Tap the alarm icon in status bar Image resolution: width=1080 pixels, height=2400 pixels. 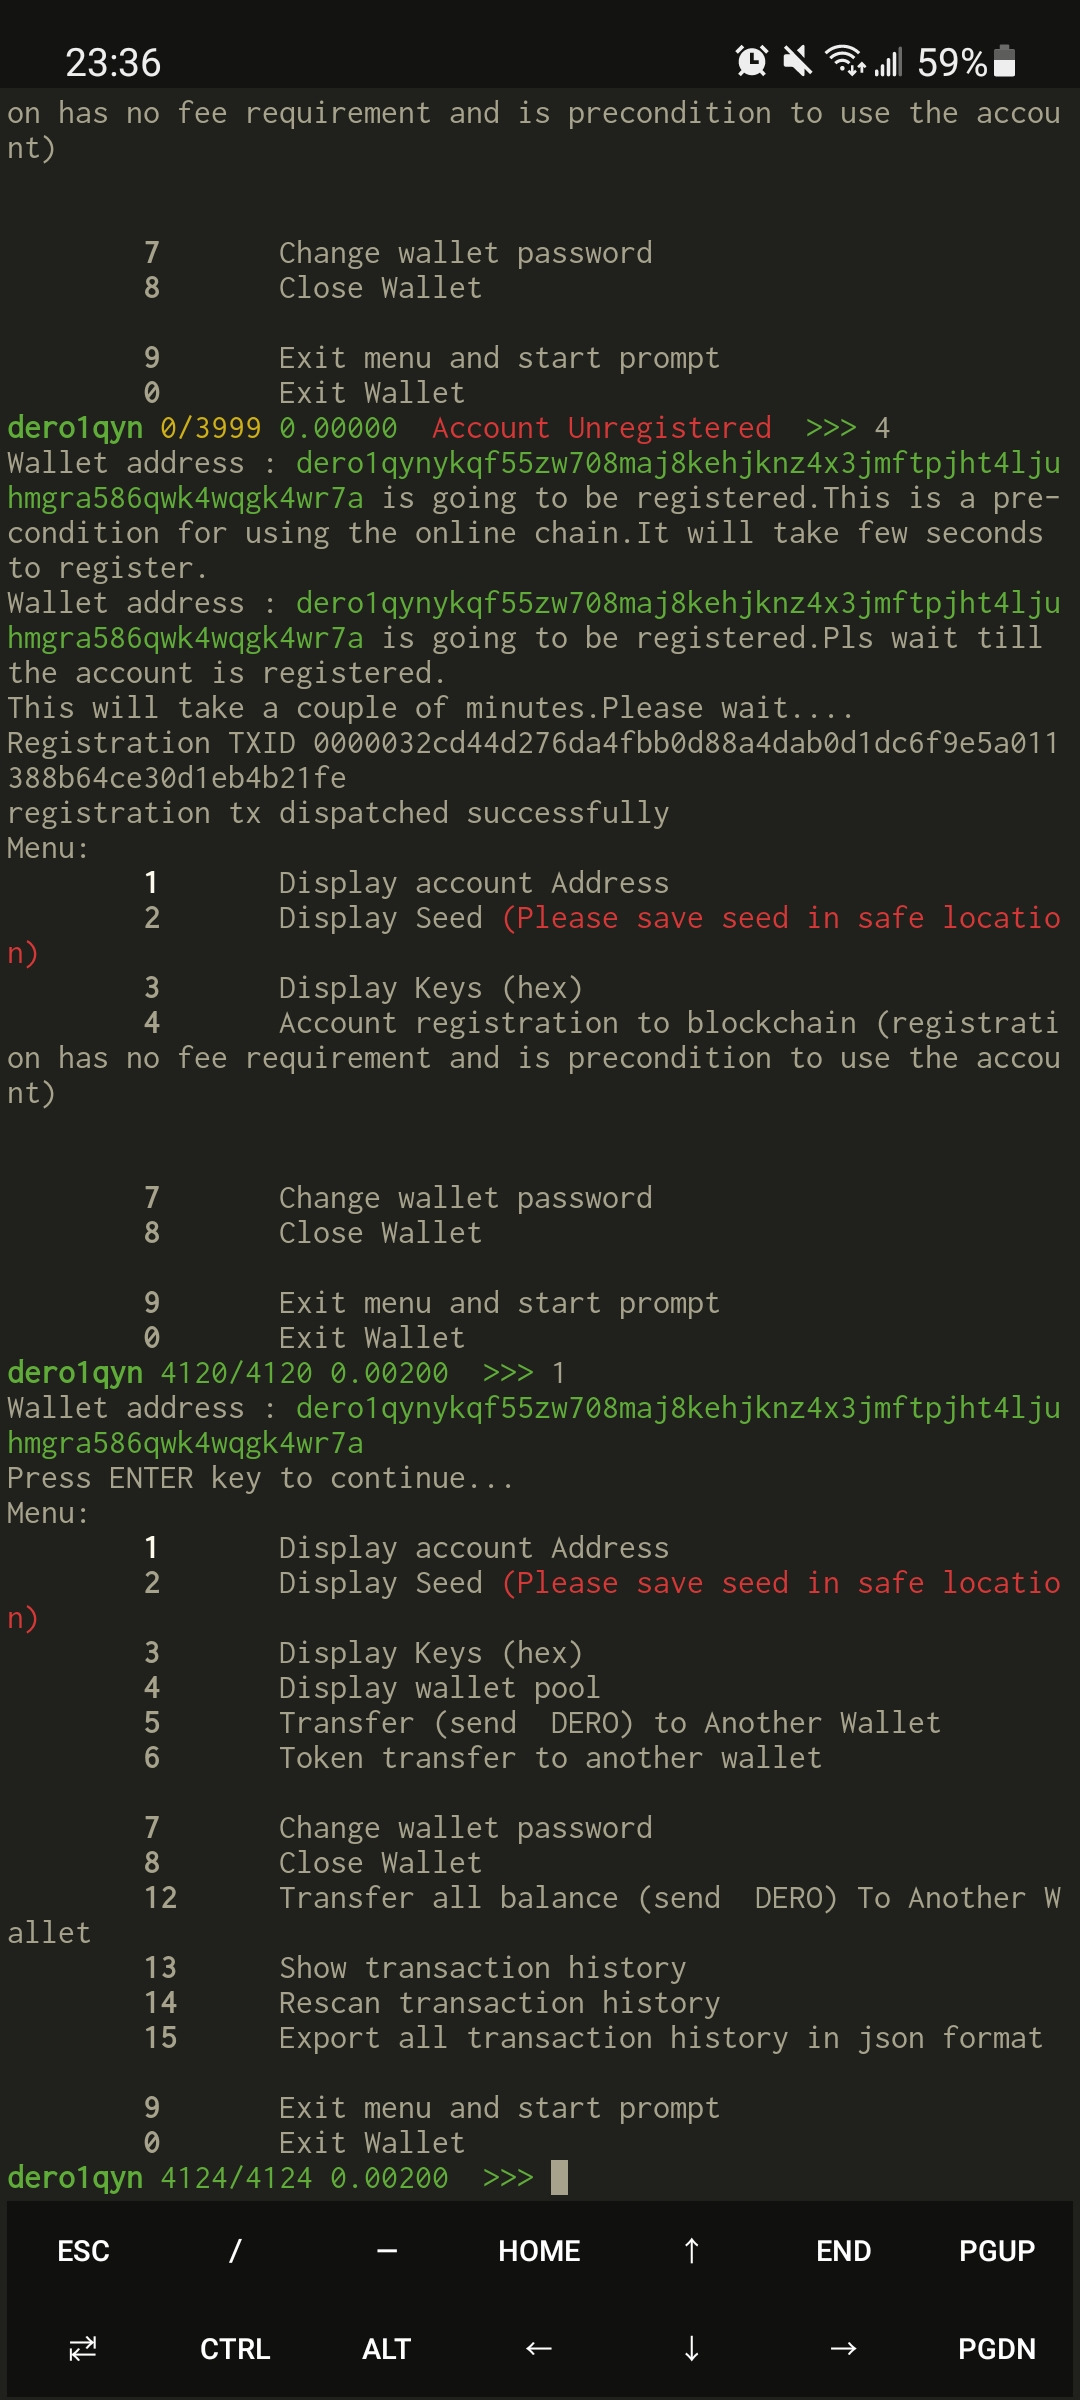tap(751, 62)
